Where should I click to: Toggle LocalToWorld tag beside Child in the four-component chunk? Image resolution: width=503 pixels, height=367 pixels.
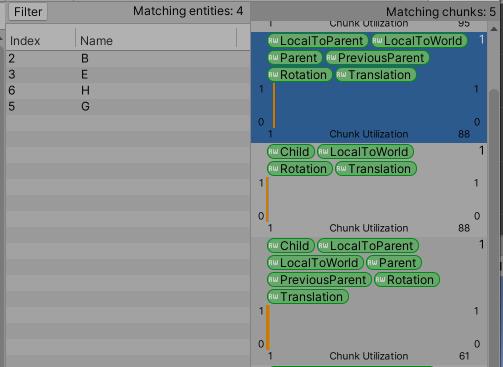click(x=365, y=152)
